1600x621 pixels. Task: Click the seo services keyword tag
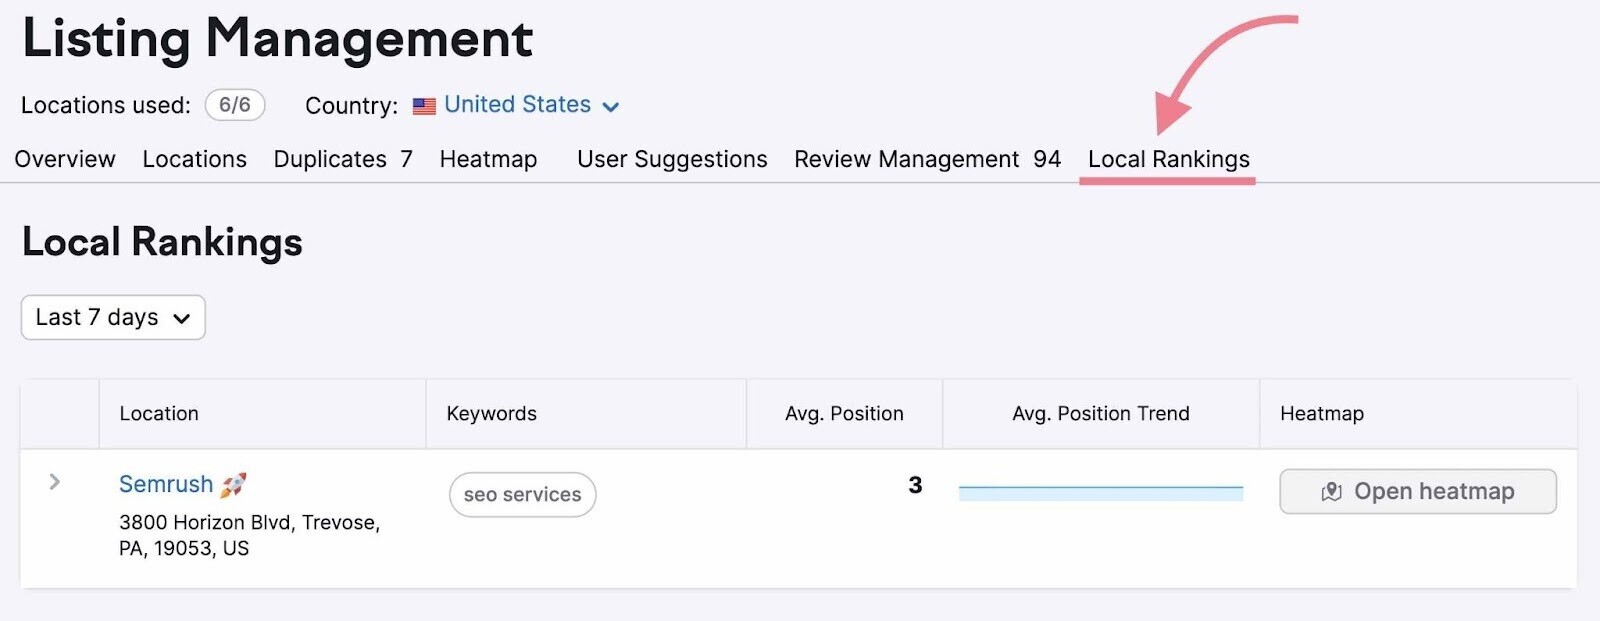click(522, 494)
